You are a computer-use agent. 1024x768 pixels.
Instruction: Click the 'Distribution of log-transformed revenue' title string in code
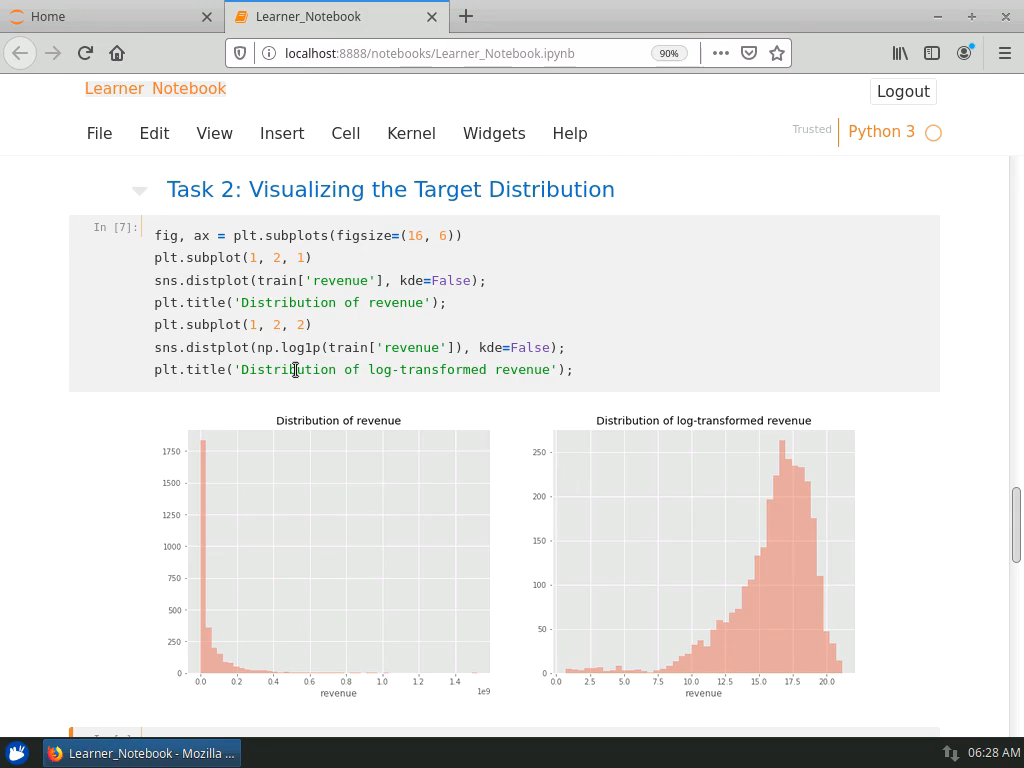point(396,370)
